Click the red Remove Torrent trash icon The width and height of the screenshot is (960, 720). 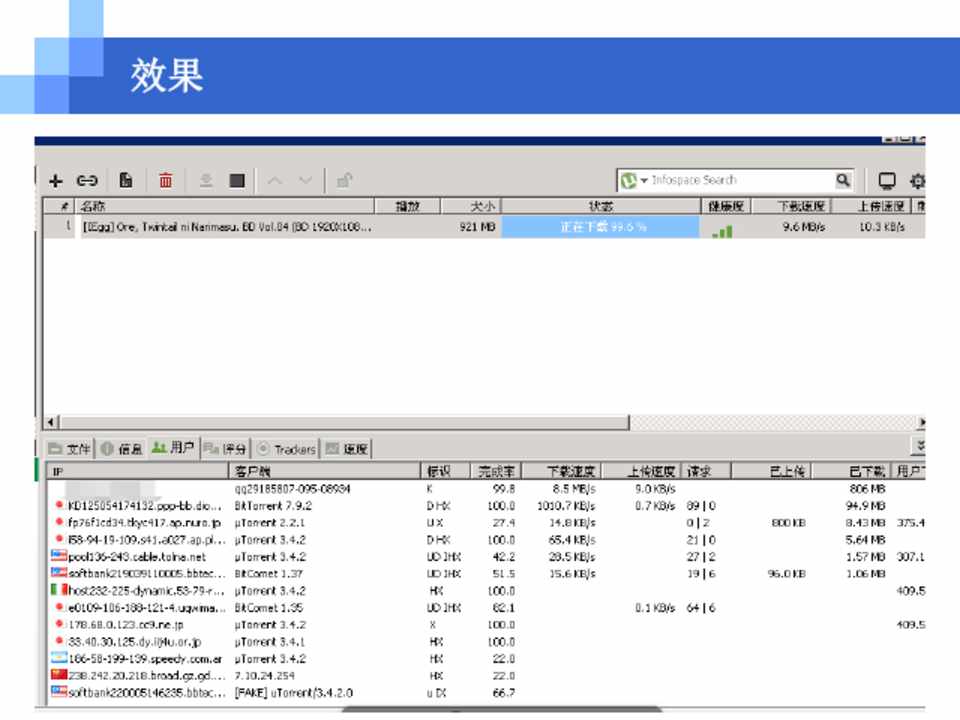[x=166, y=181]
